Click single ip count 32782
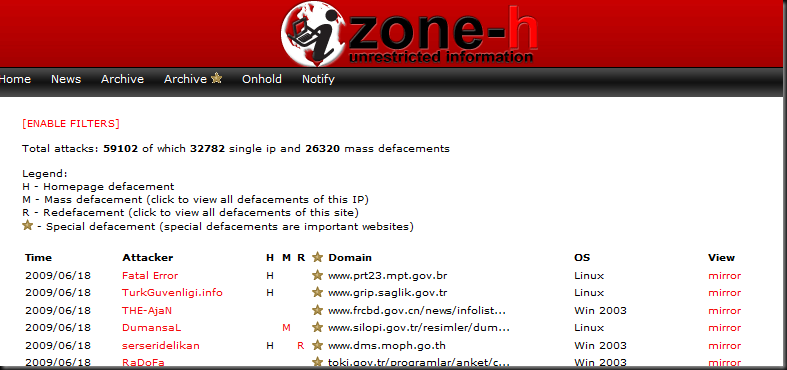 point(208,149)
